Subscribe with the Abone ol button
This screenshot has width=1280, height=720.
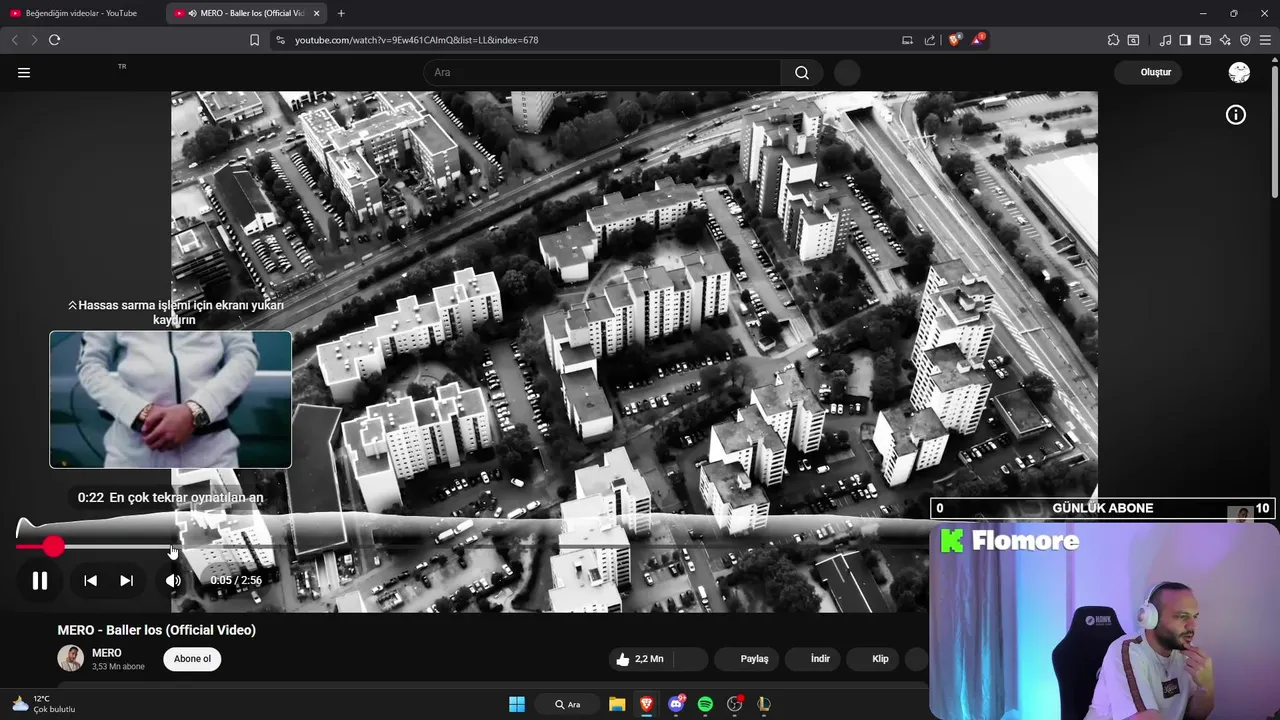(x=193, y=659)
